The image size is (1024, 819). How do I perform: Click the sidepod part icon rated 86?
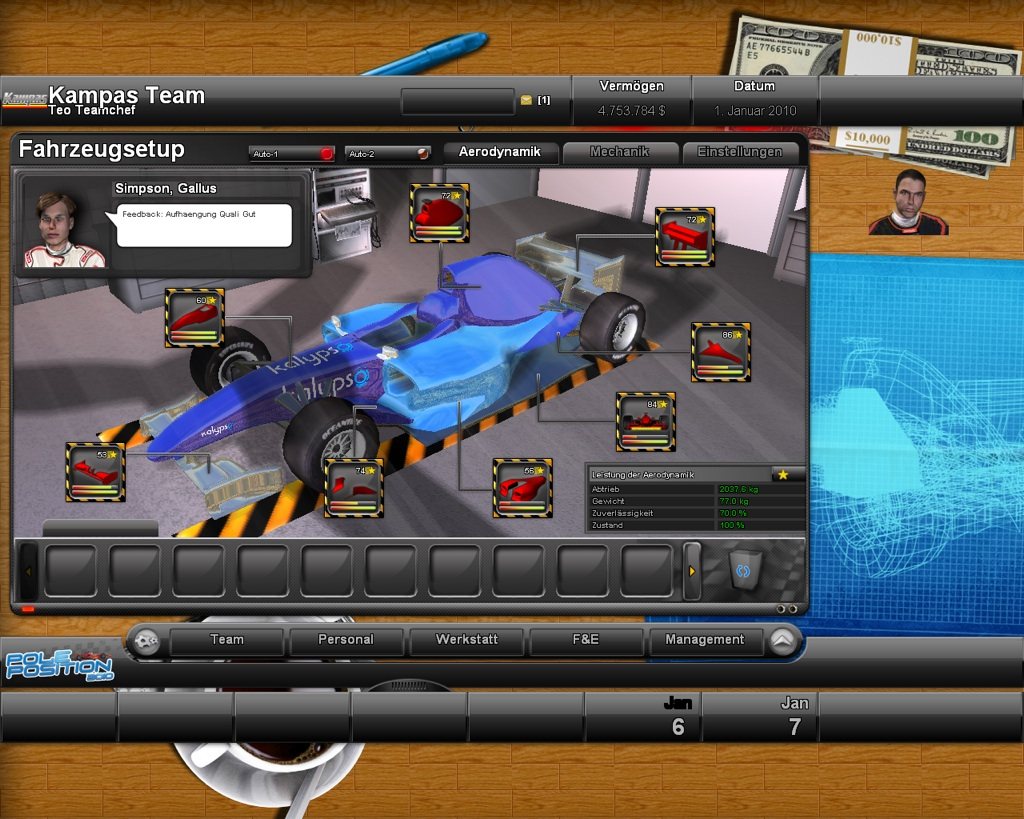[x=721, y=351]
